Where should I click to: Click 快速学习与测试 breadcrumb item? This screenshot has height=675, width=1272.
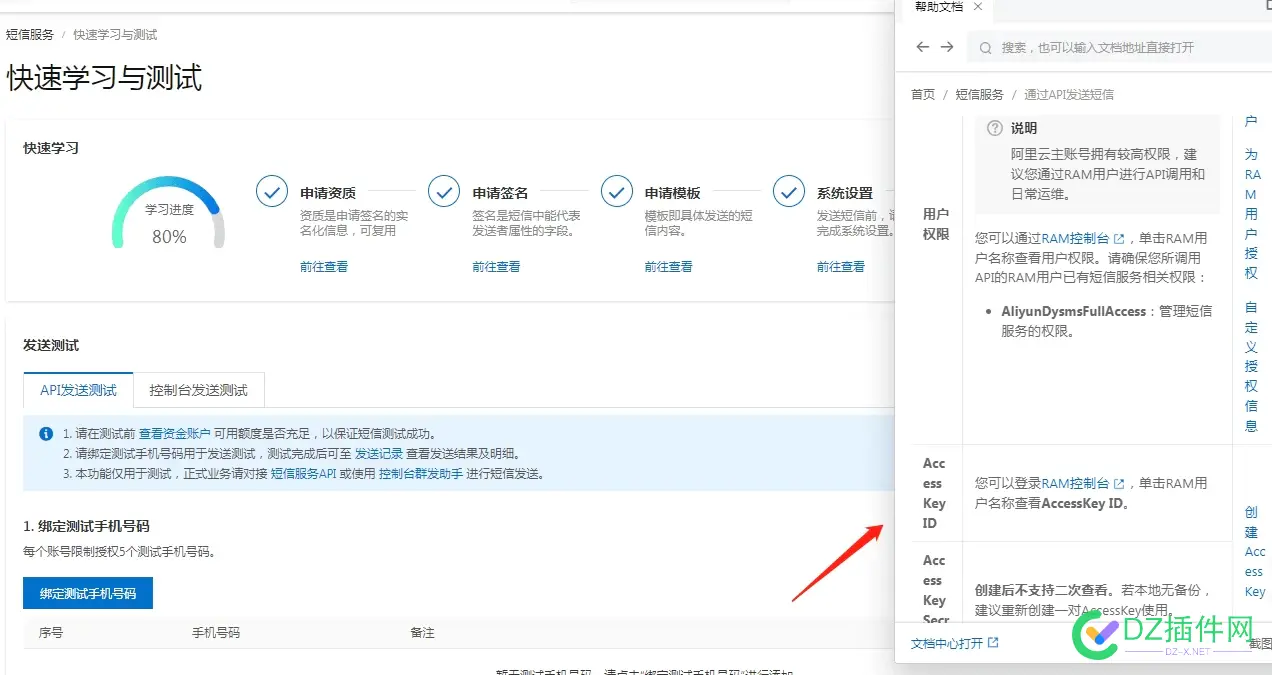coord(115,35)
